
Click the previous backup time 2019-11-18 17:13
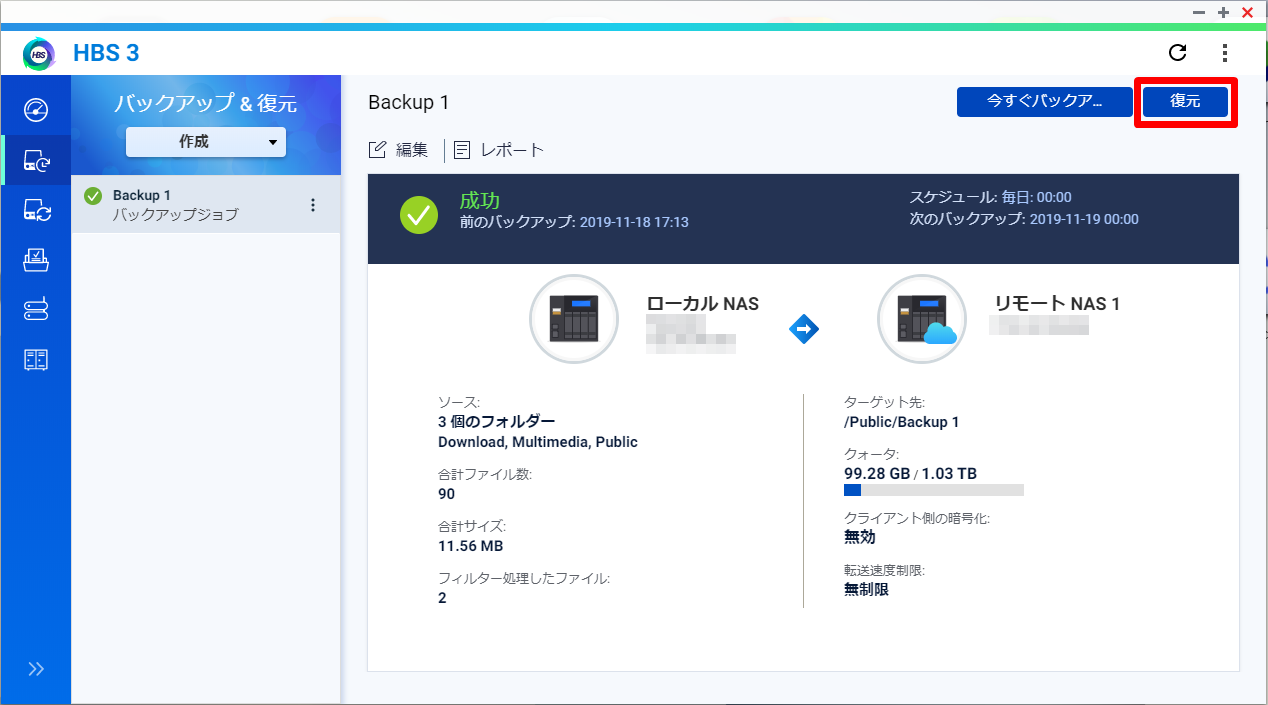click(x=634, y=222)
